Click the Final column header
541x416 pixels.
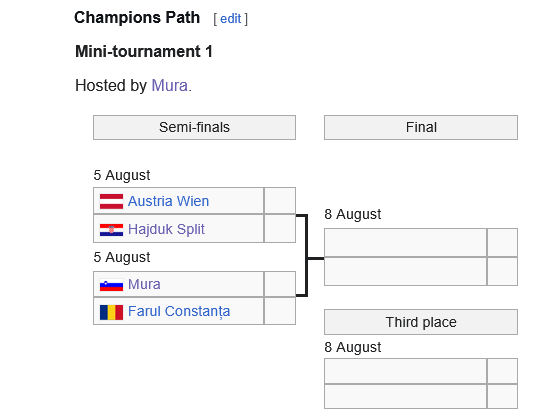pos(421,127)
